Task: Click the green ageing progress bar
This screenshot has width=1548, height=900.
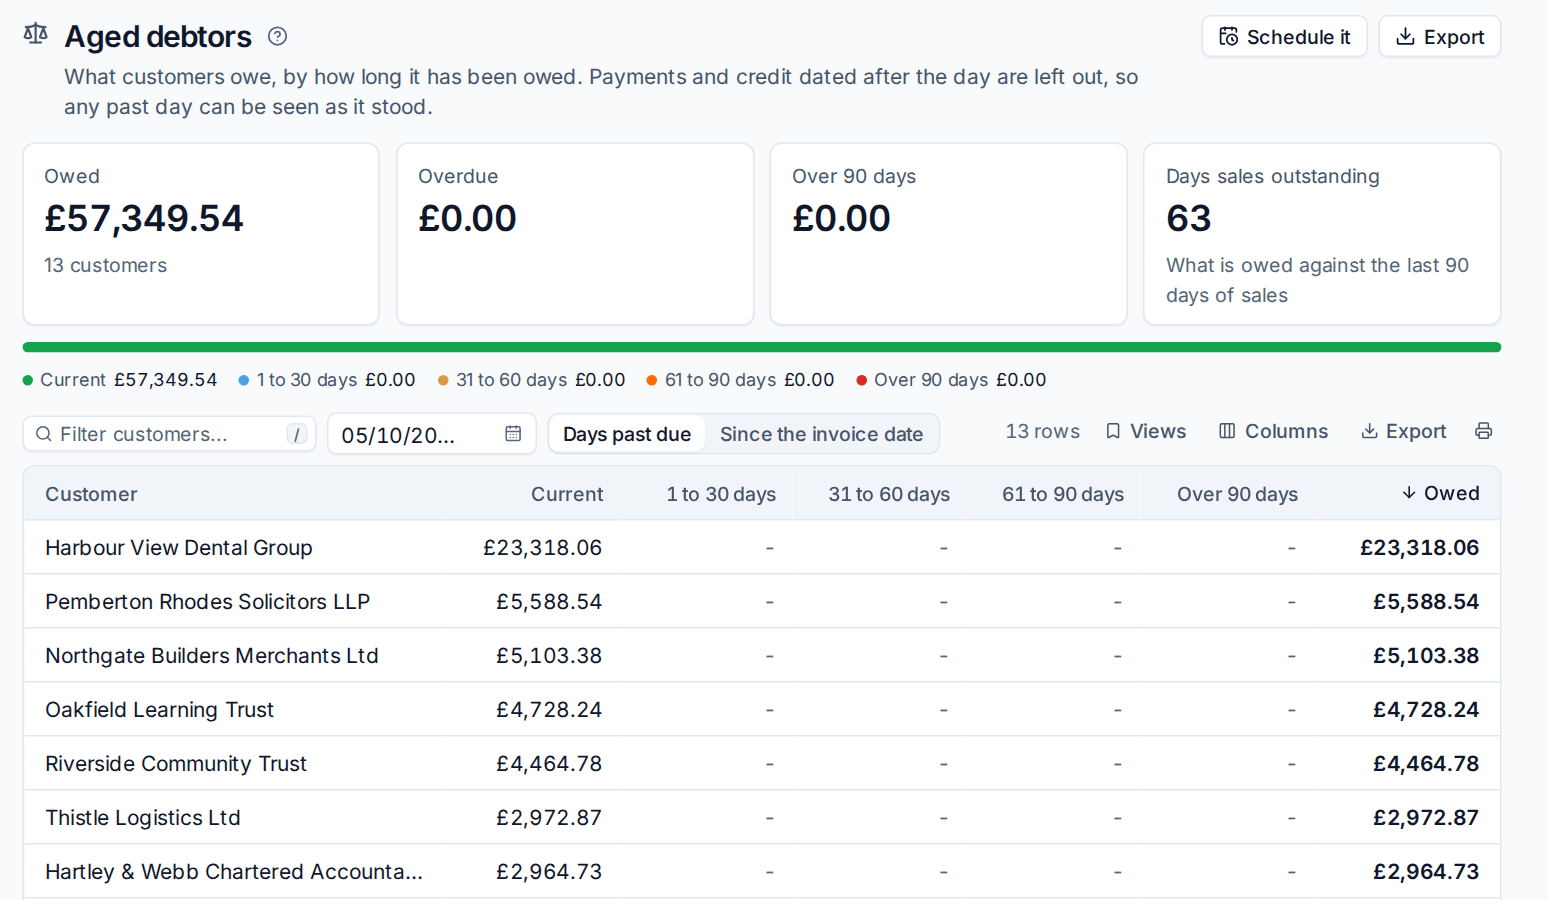Action: [x=762, y=347]
